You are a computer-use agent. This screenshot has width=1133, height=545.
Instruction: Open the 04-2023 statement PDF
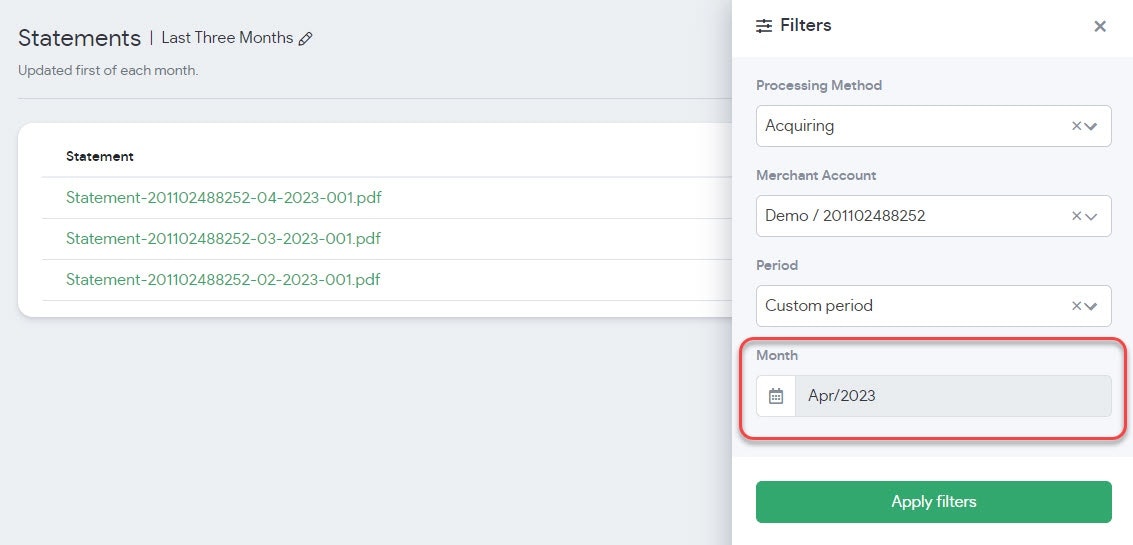point(223,198)
